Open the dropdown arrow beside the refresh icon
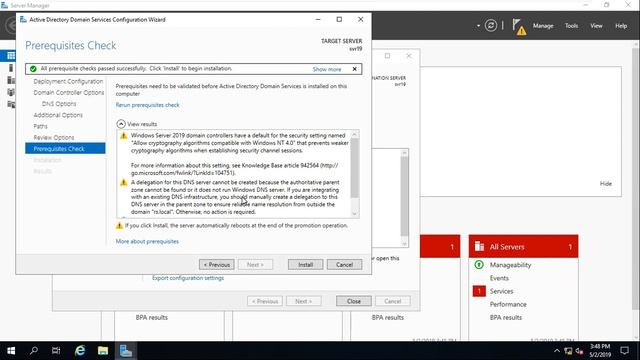The width and height of the screenshot is (640, 360). pyautogui.click(x=478, y=26)
